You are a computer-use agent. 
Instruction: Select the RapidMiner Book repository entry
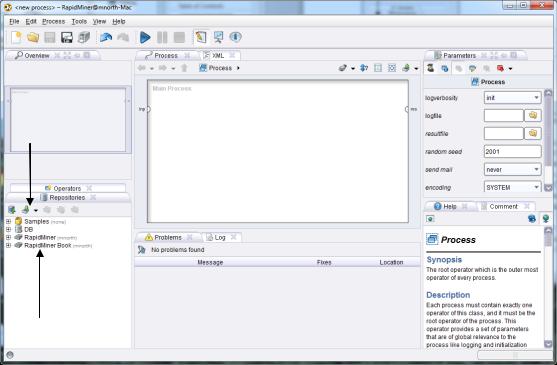[53, 245]
